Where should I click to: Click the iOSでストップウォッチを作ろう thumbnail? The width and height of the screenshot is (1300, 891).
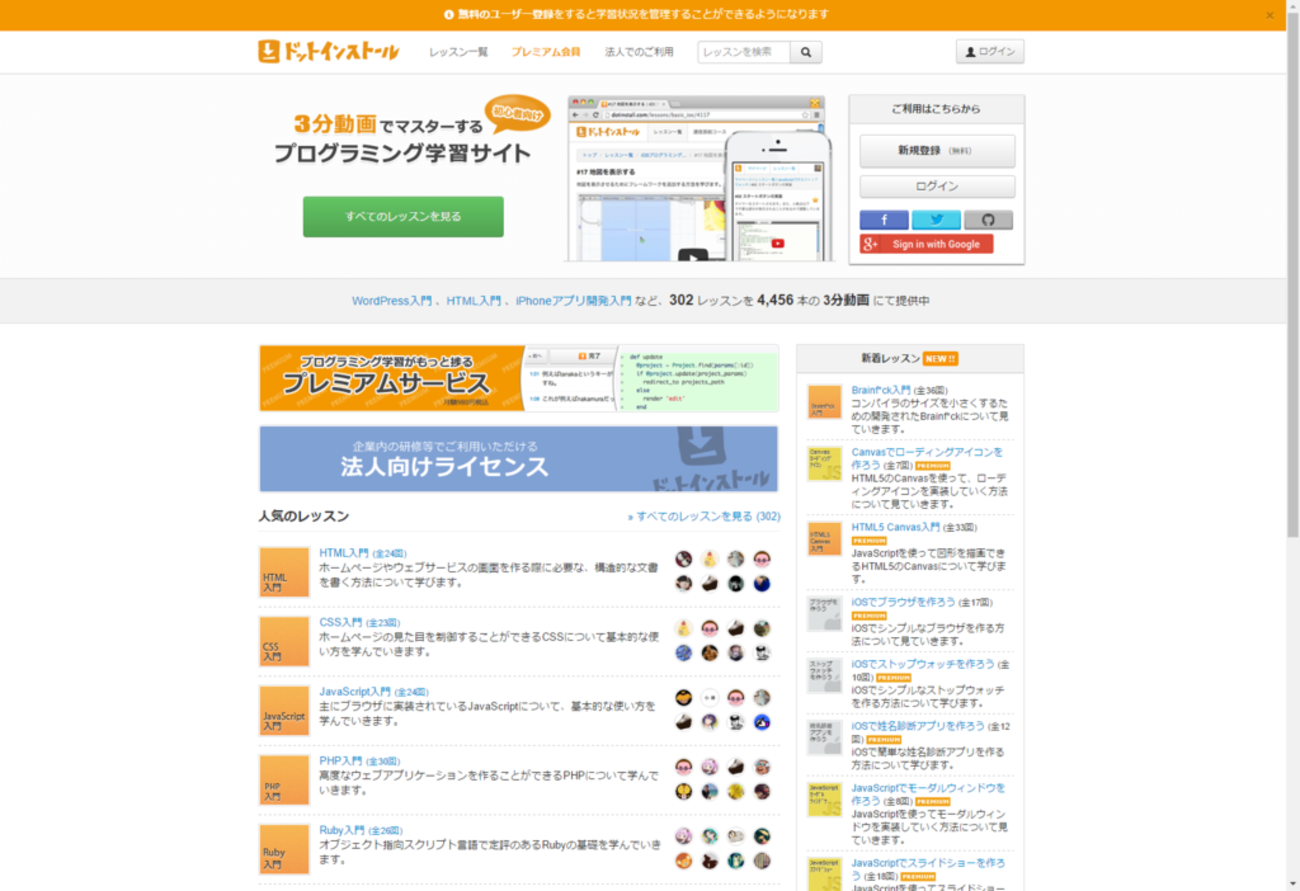point(825,676)
